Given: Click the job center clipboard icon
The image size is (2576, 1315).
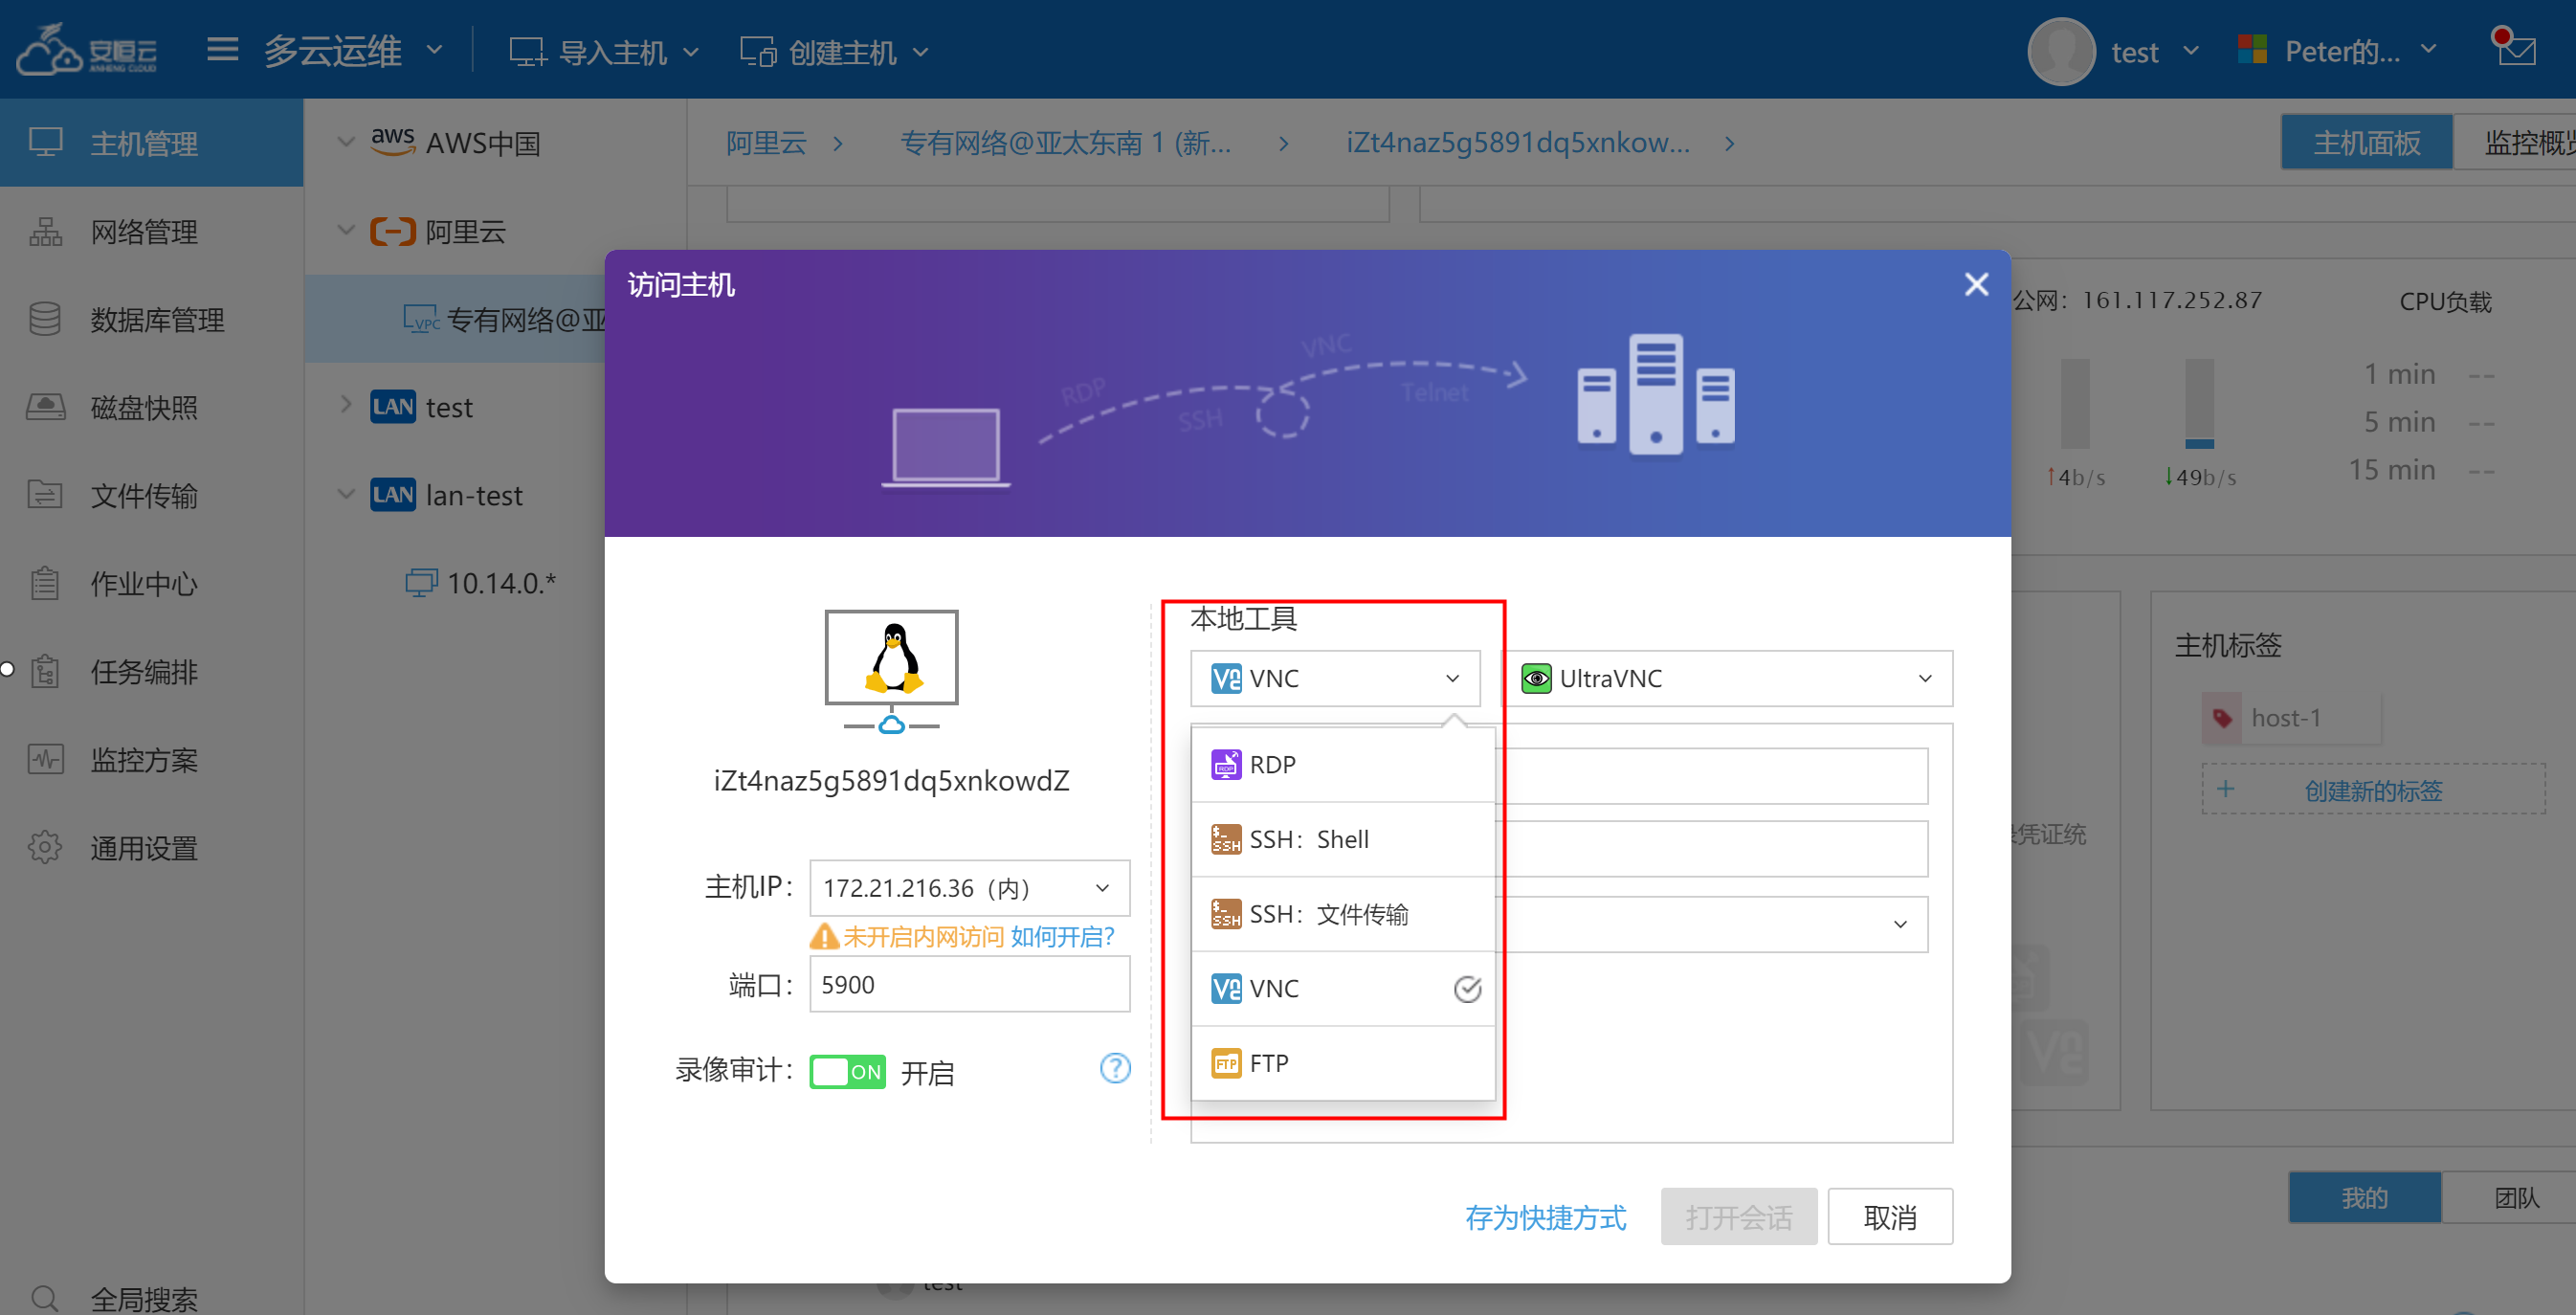Looking at the screenshot, I should (45, 583).
